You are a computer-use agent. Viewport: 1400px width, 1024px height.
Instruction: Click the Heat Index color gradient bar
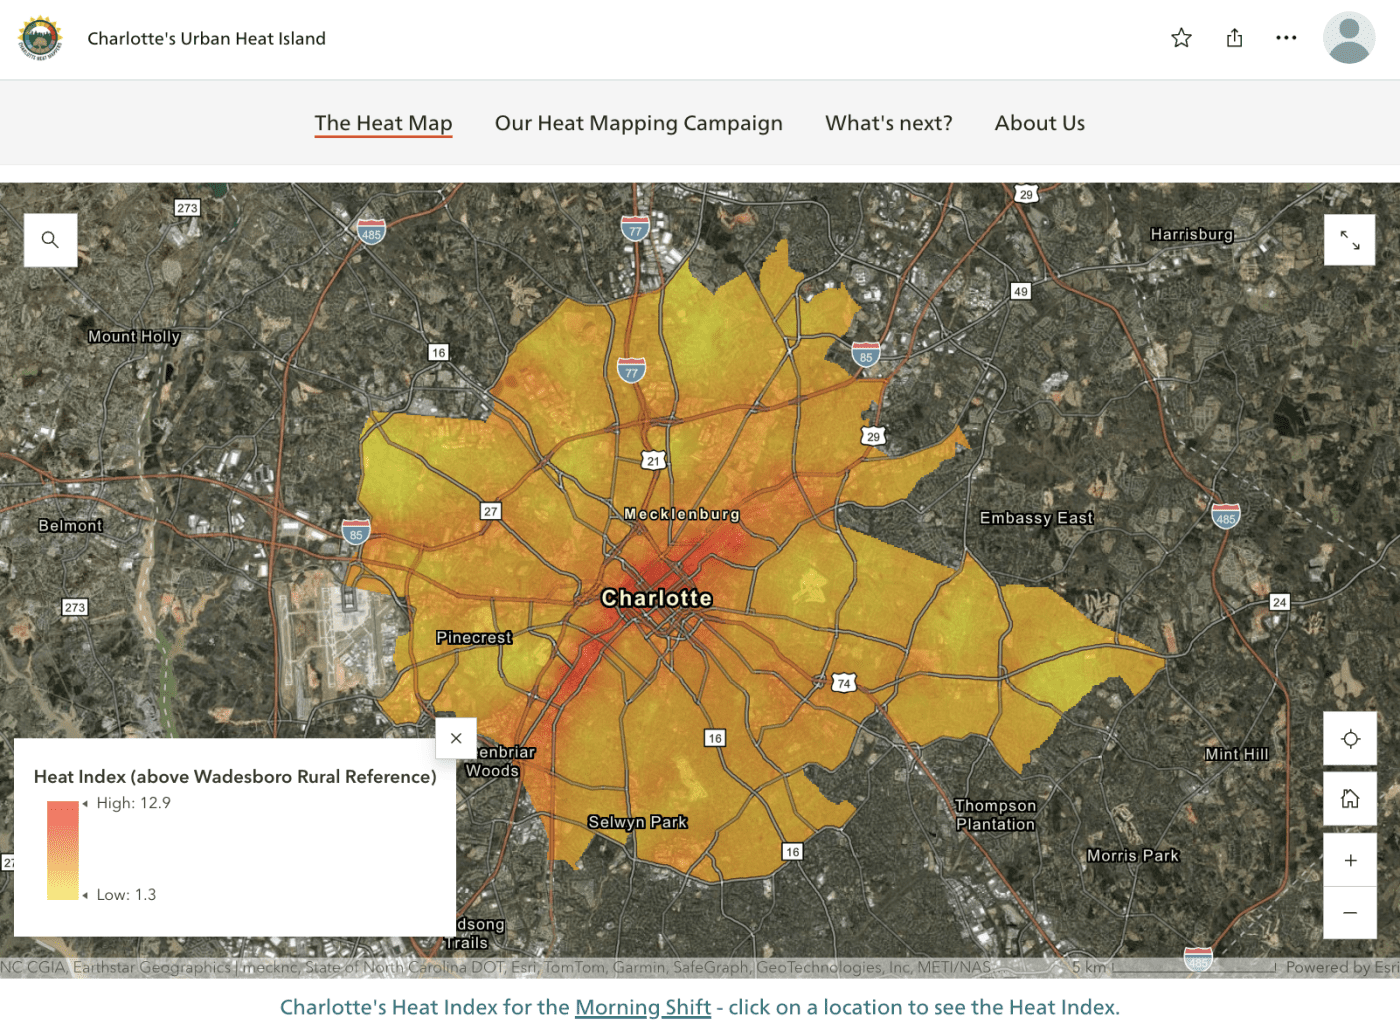coord(60,848)
